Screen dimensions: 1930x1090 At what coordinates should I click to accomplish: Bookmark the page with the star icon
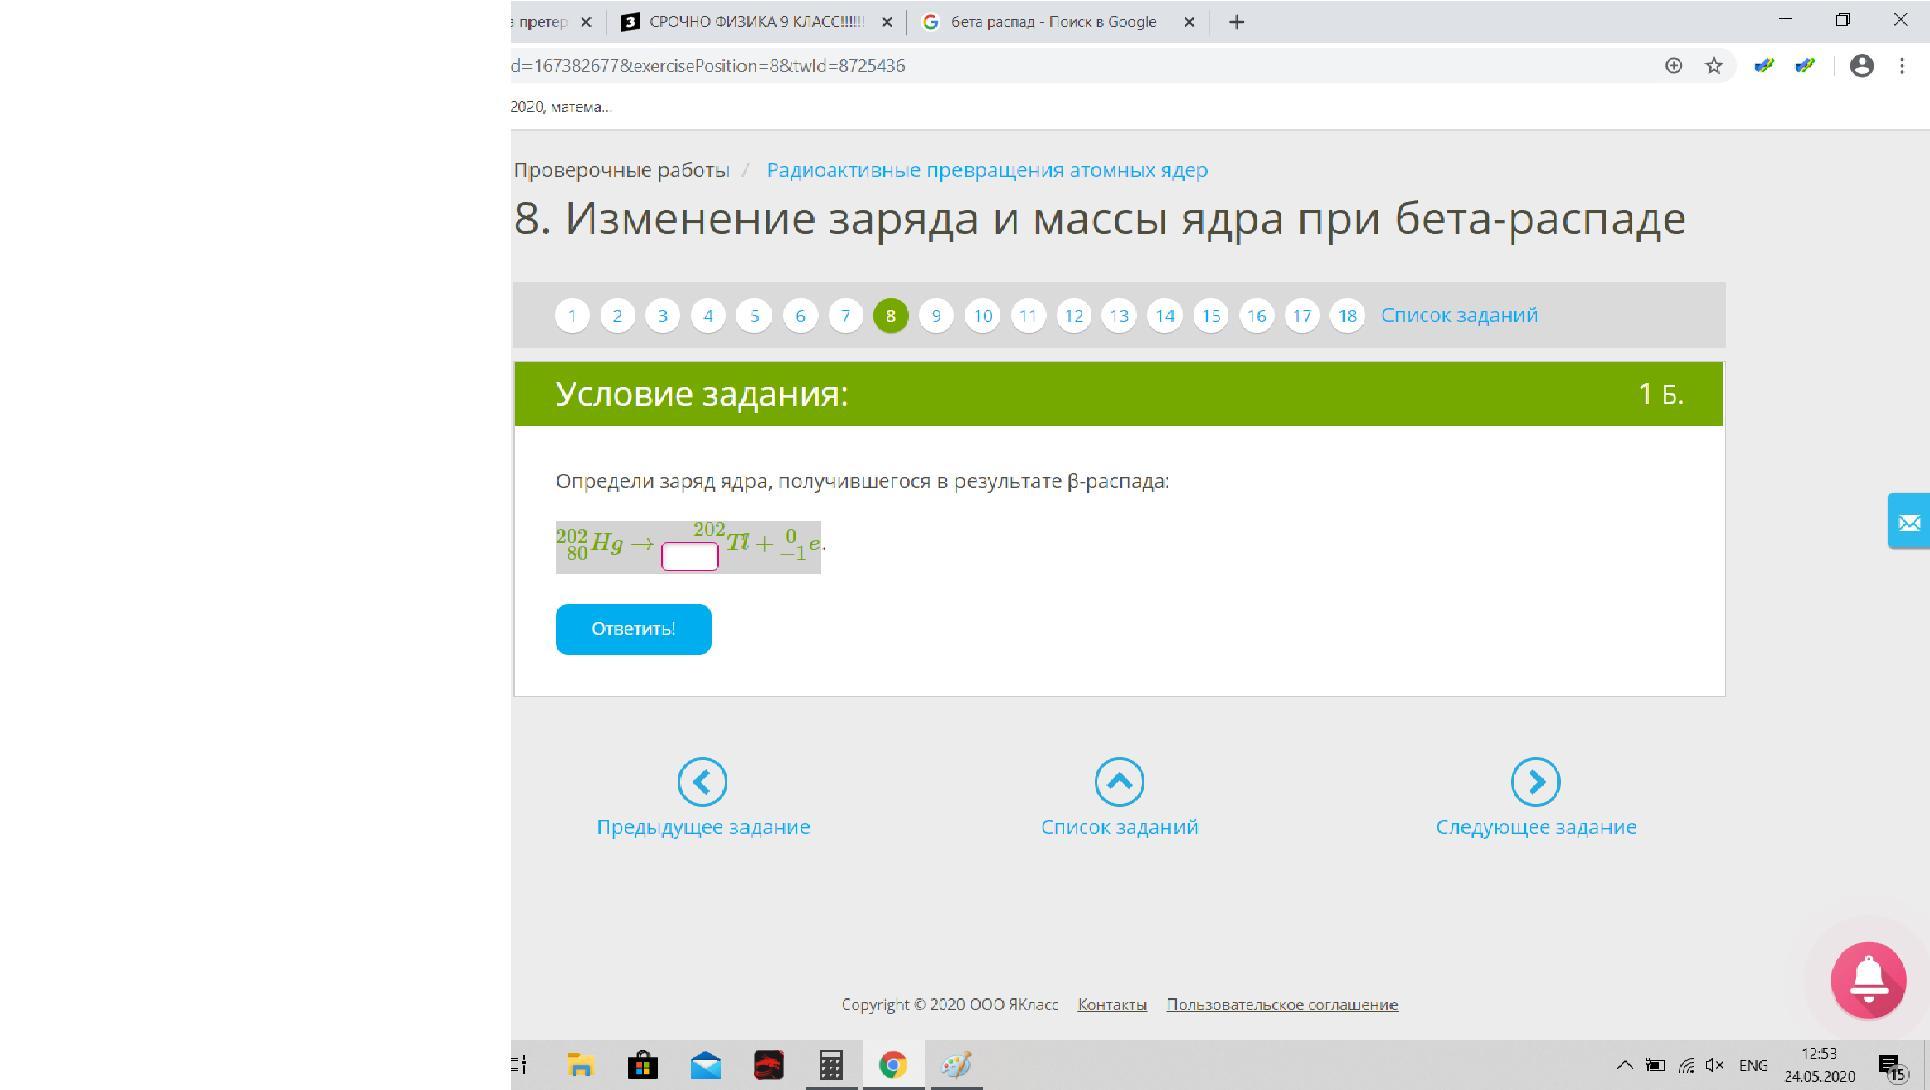pos(1714,66)
